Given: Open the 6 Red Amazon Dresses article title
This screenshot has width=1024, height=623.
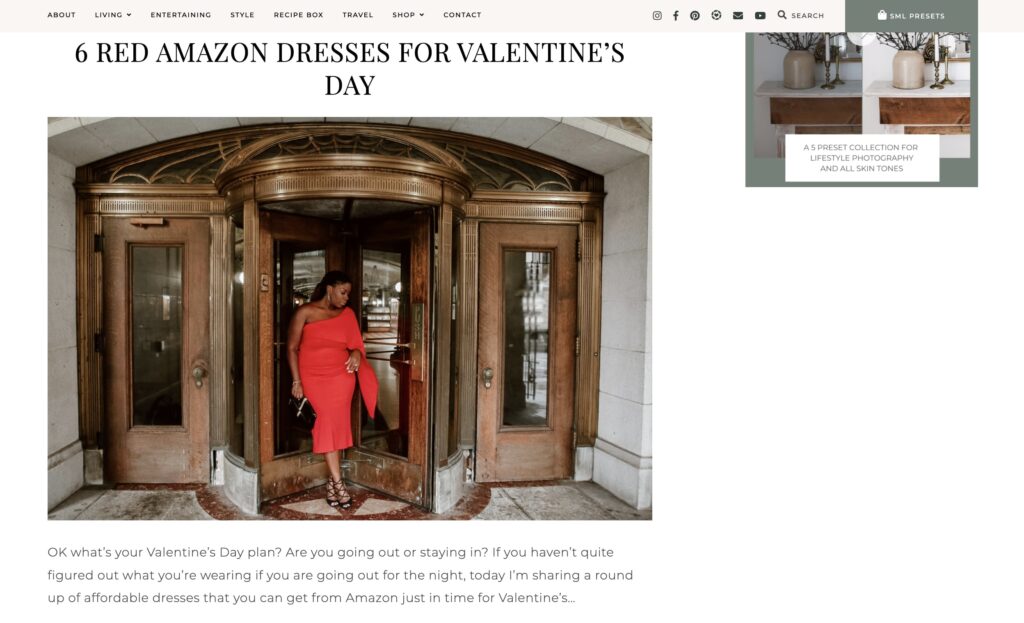Looking at the screenshot, I should pos(349,69).
